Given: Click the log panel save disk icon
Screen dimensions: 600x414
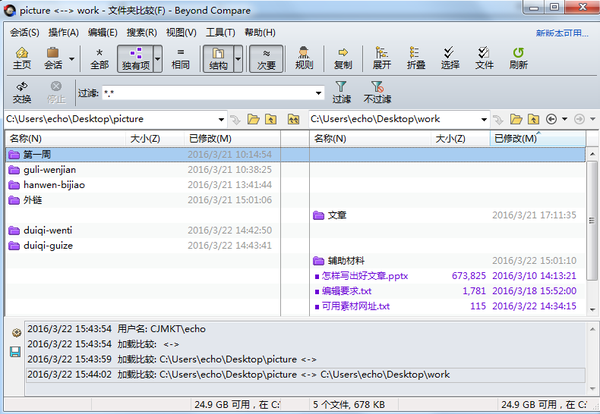Looking at the screenshot, I should click(15, 352).
